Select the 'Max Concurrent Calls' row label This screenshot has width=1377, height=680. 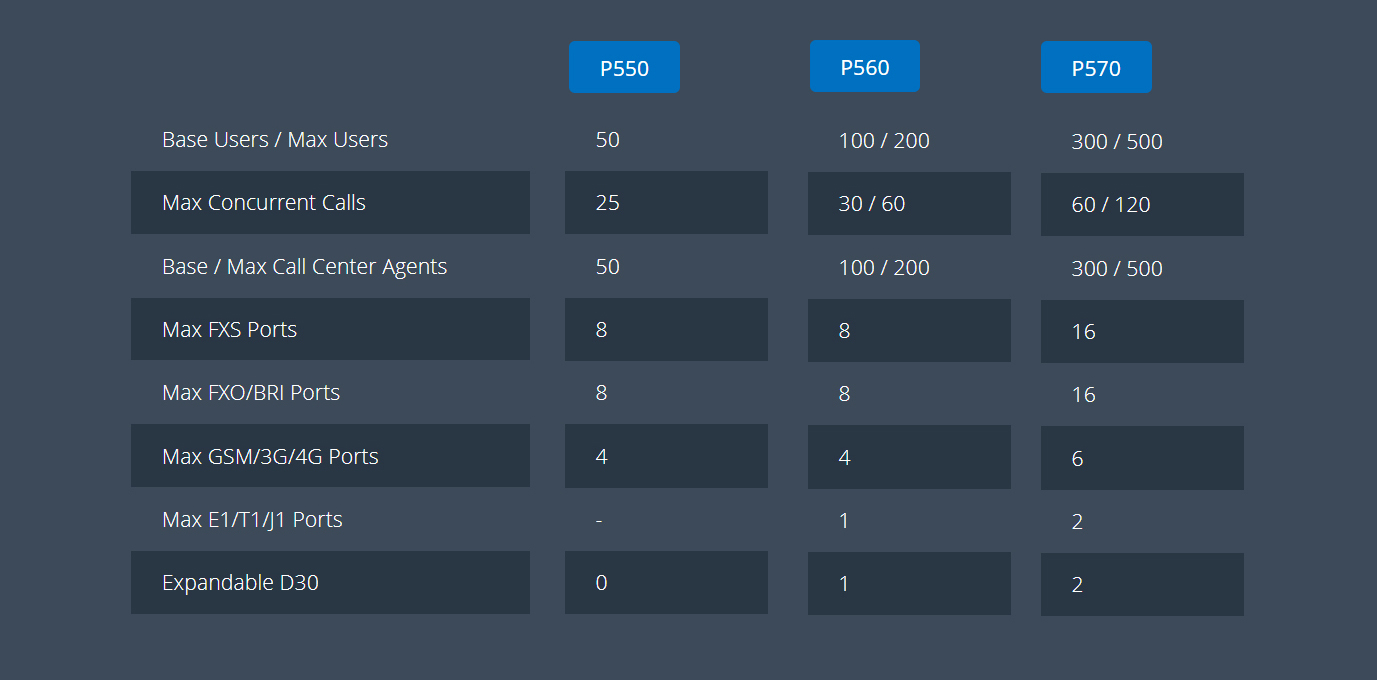(x=264, y=203)
